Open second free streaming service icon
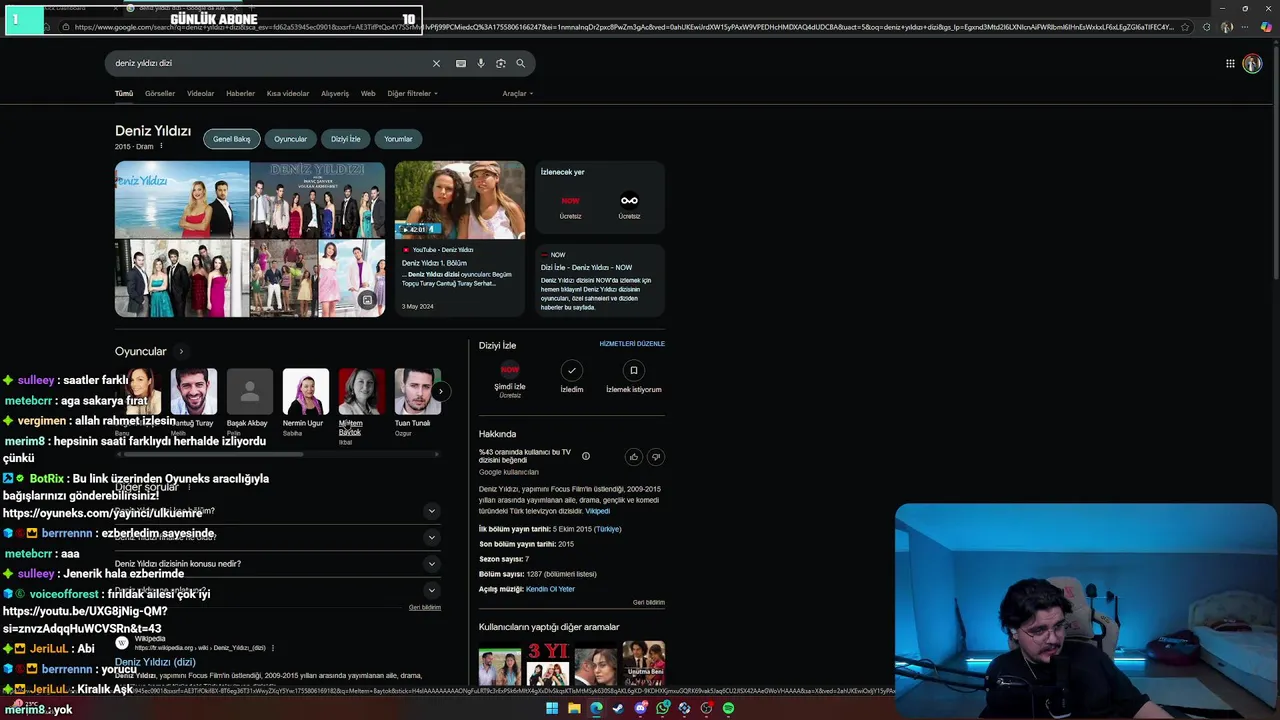1280x720 pixels. coord(629,201)
